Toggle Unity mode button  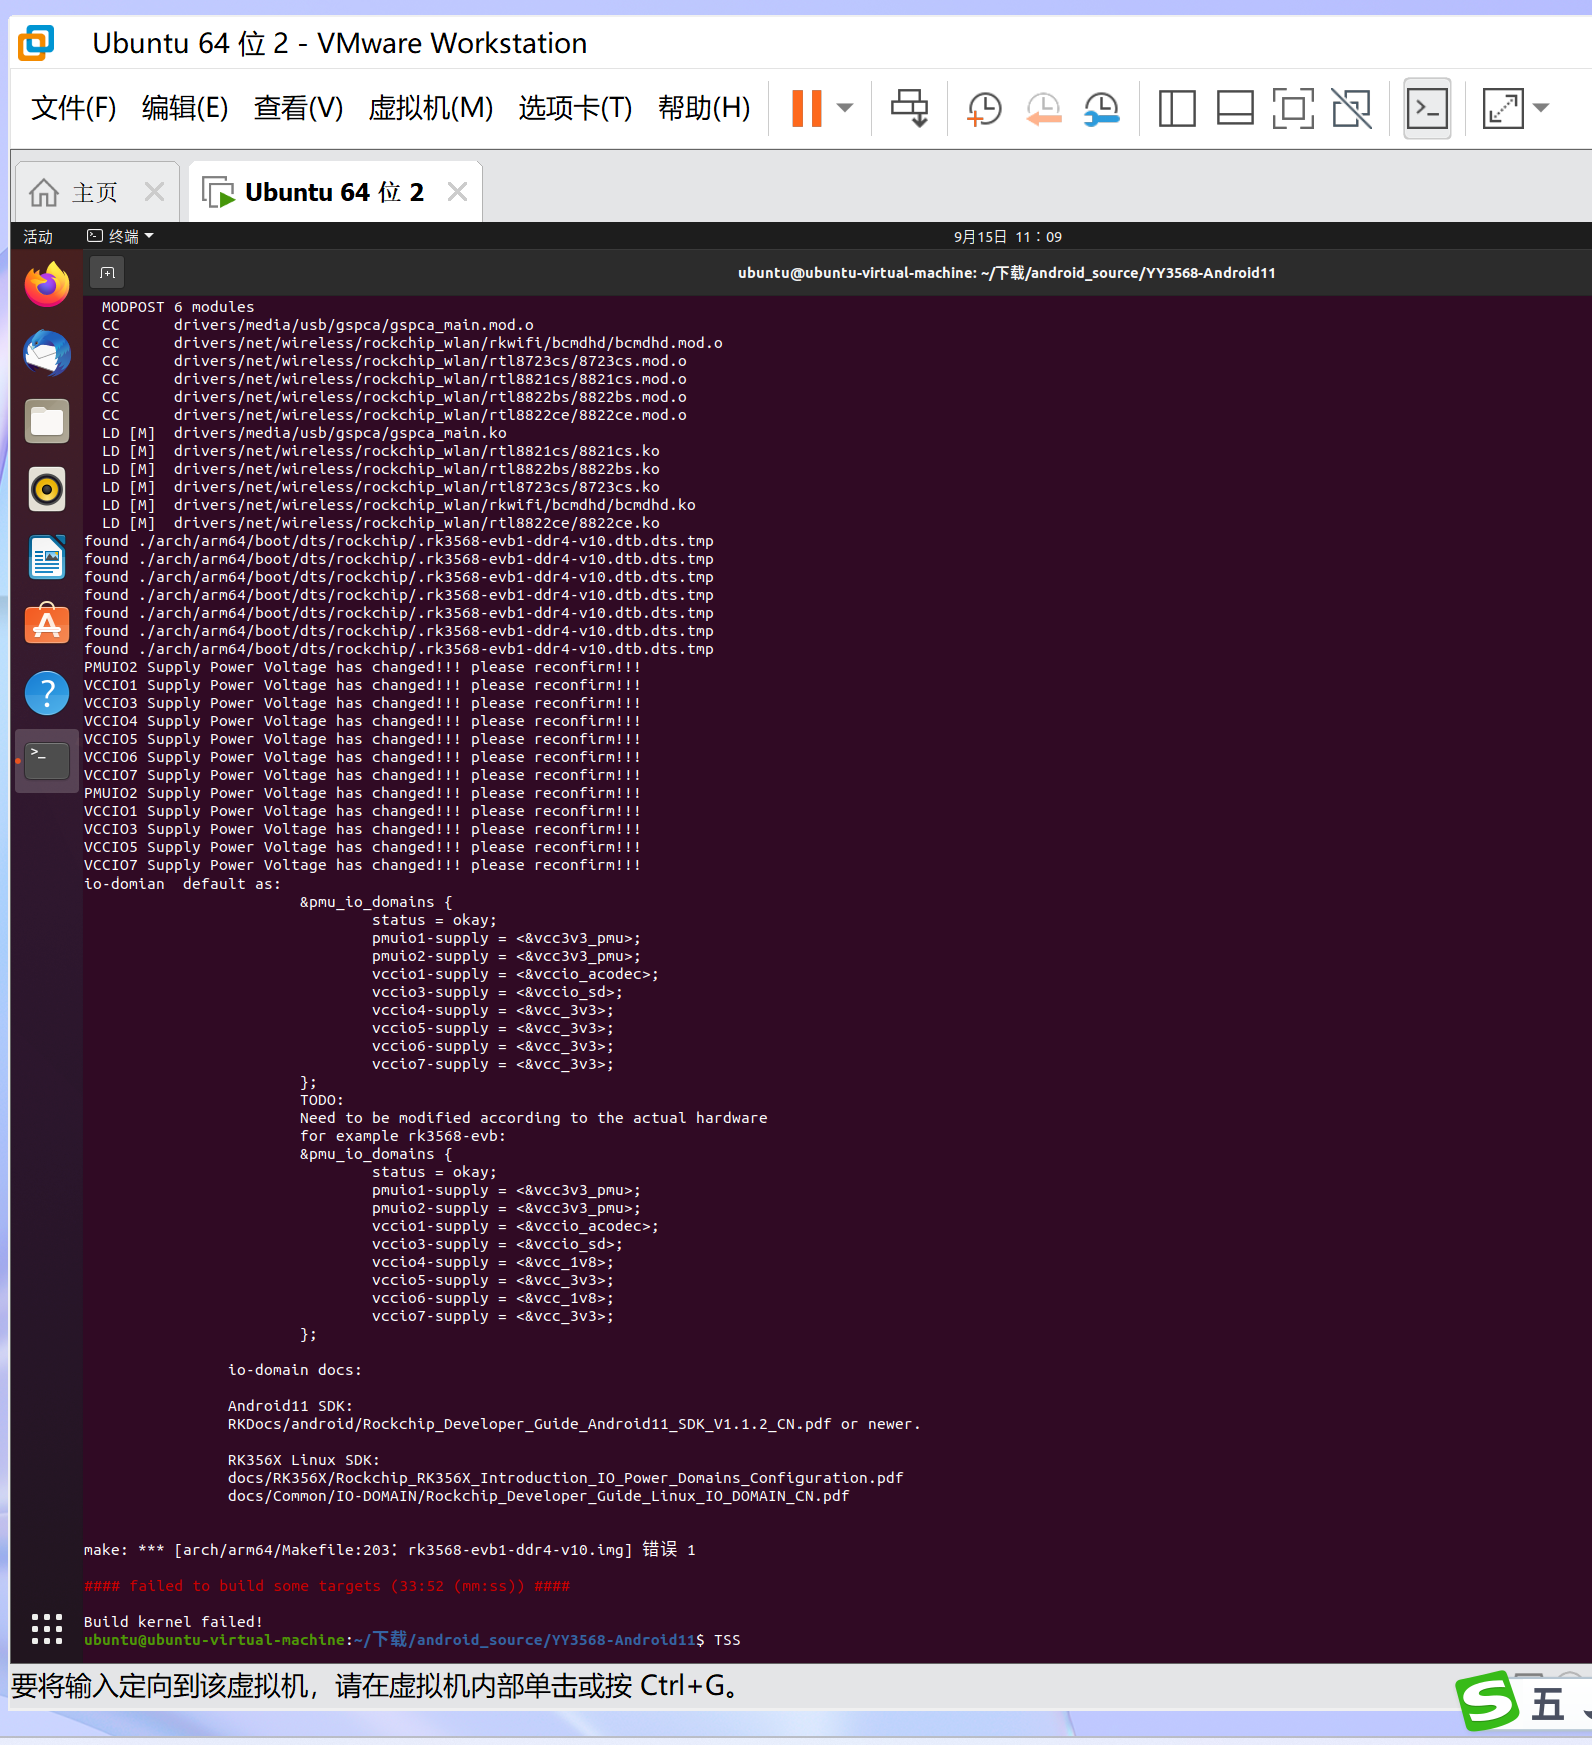click(x=1351, y=108)
